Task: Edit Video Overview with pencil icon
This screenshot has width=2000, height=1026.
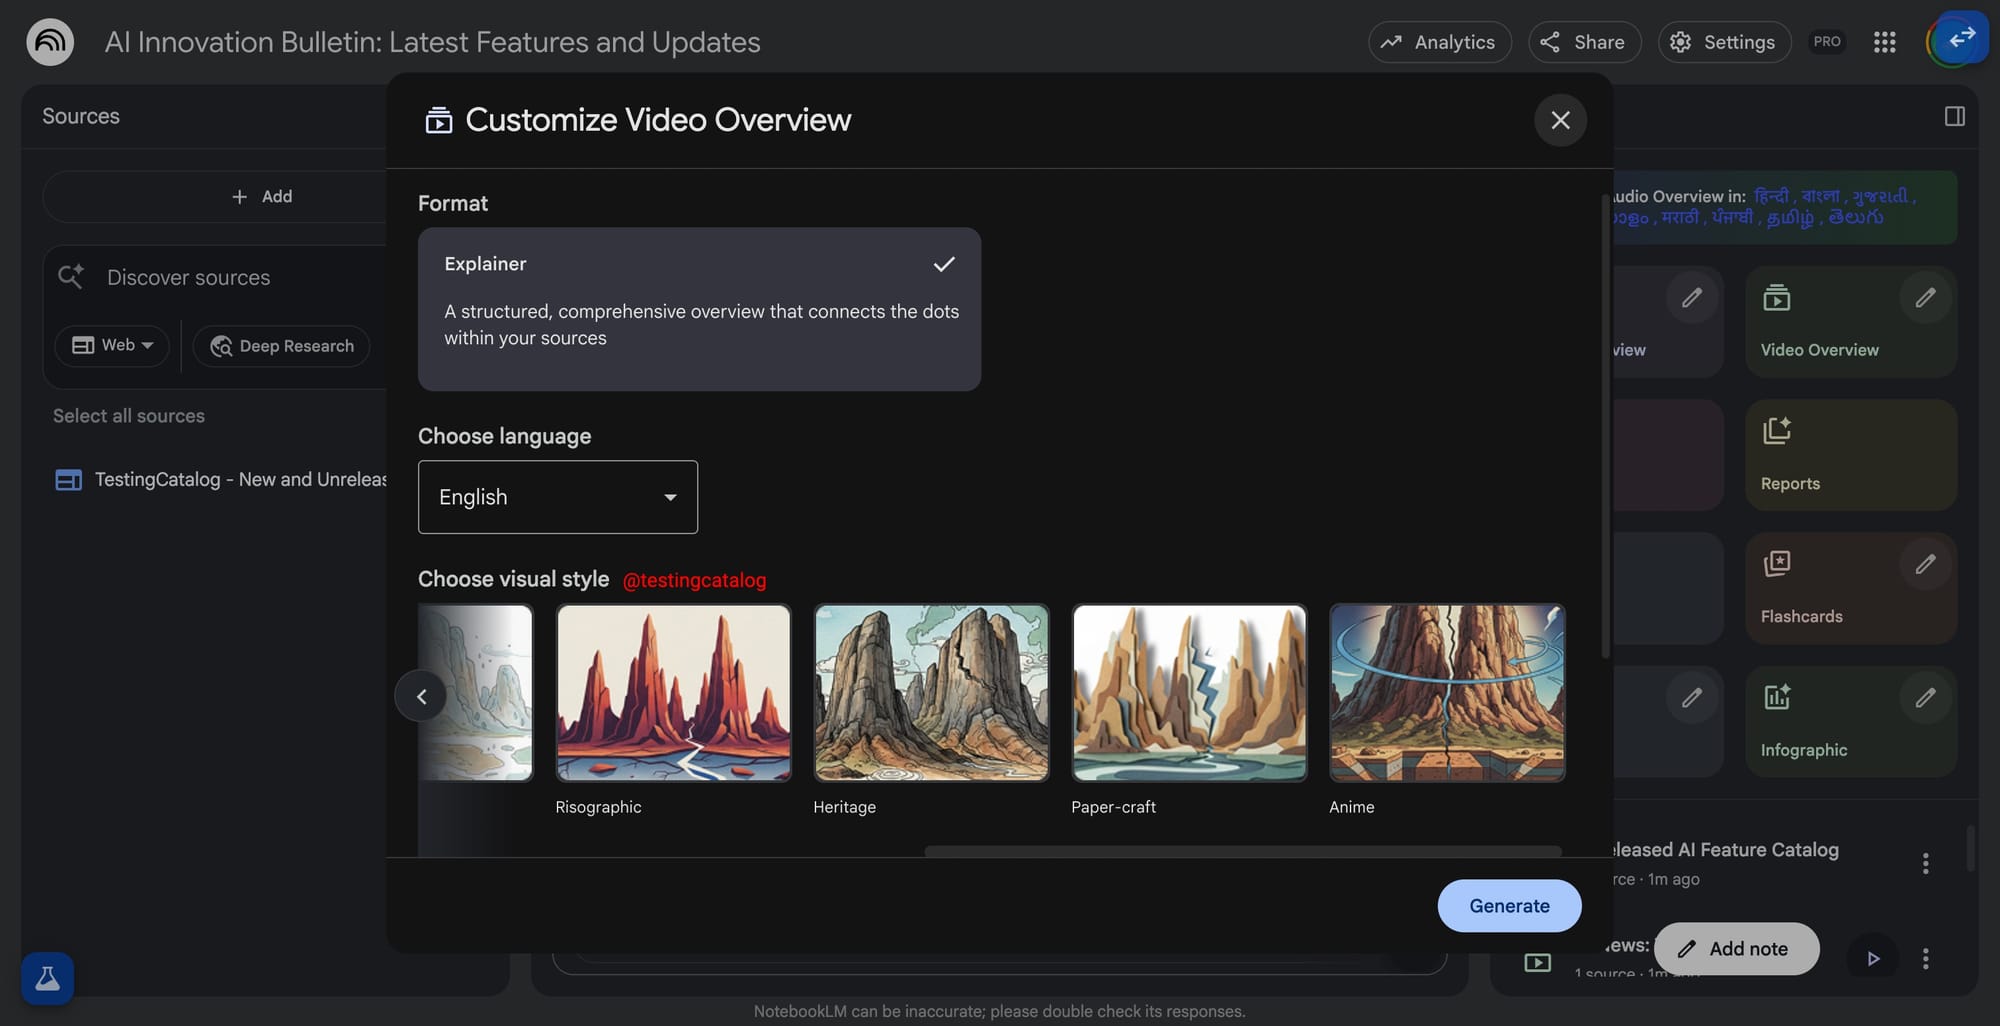Action: tap(1925, 298)
